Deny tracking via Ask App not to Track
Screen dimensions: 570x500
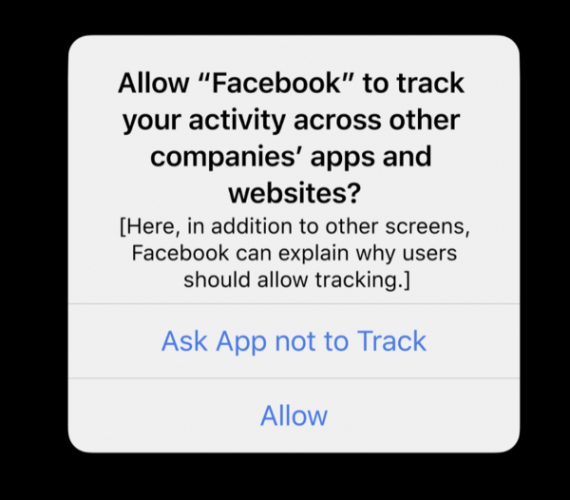point(294,341)
